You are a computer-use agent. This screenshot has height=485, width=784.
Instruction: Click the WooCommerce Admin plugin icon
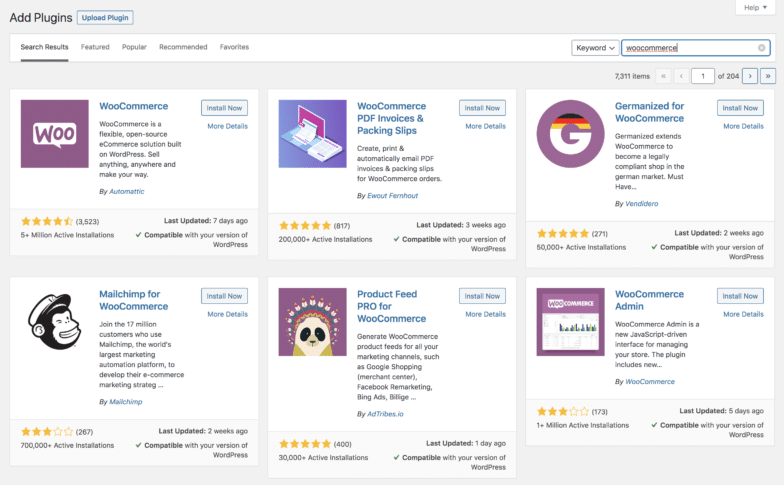click(570, 322)
